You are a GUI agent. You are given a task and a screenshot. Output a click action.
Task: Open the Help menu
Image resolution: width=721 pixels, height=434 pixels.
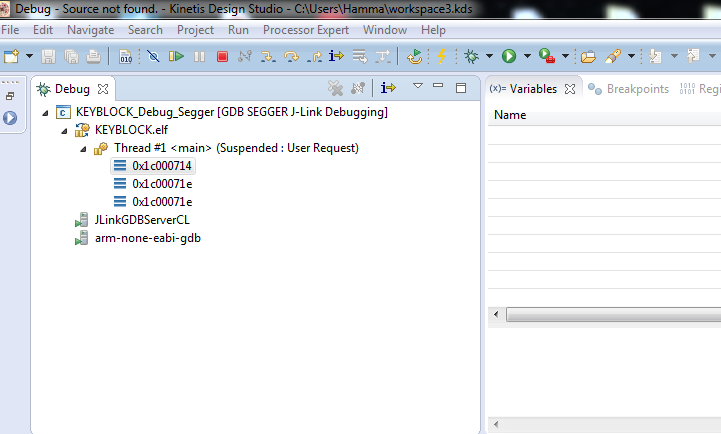[433, 30]
